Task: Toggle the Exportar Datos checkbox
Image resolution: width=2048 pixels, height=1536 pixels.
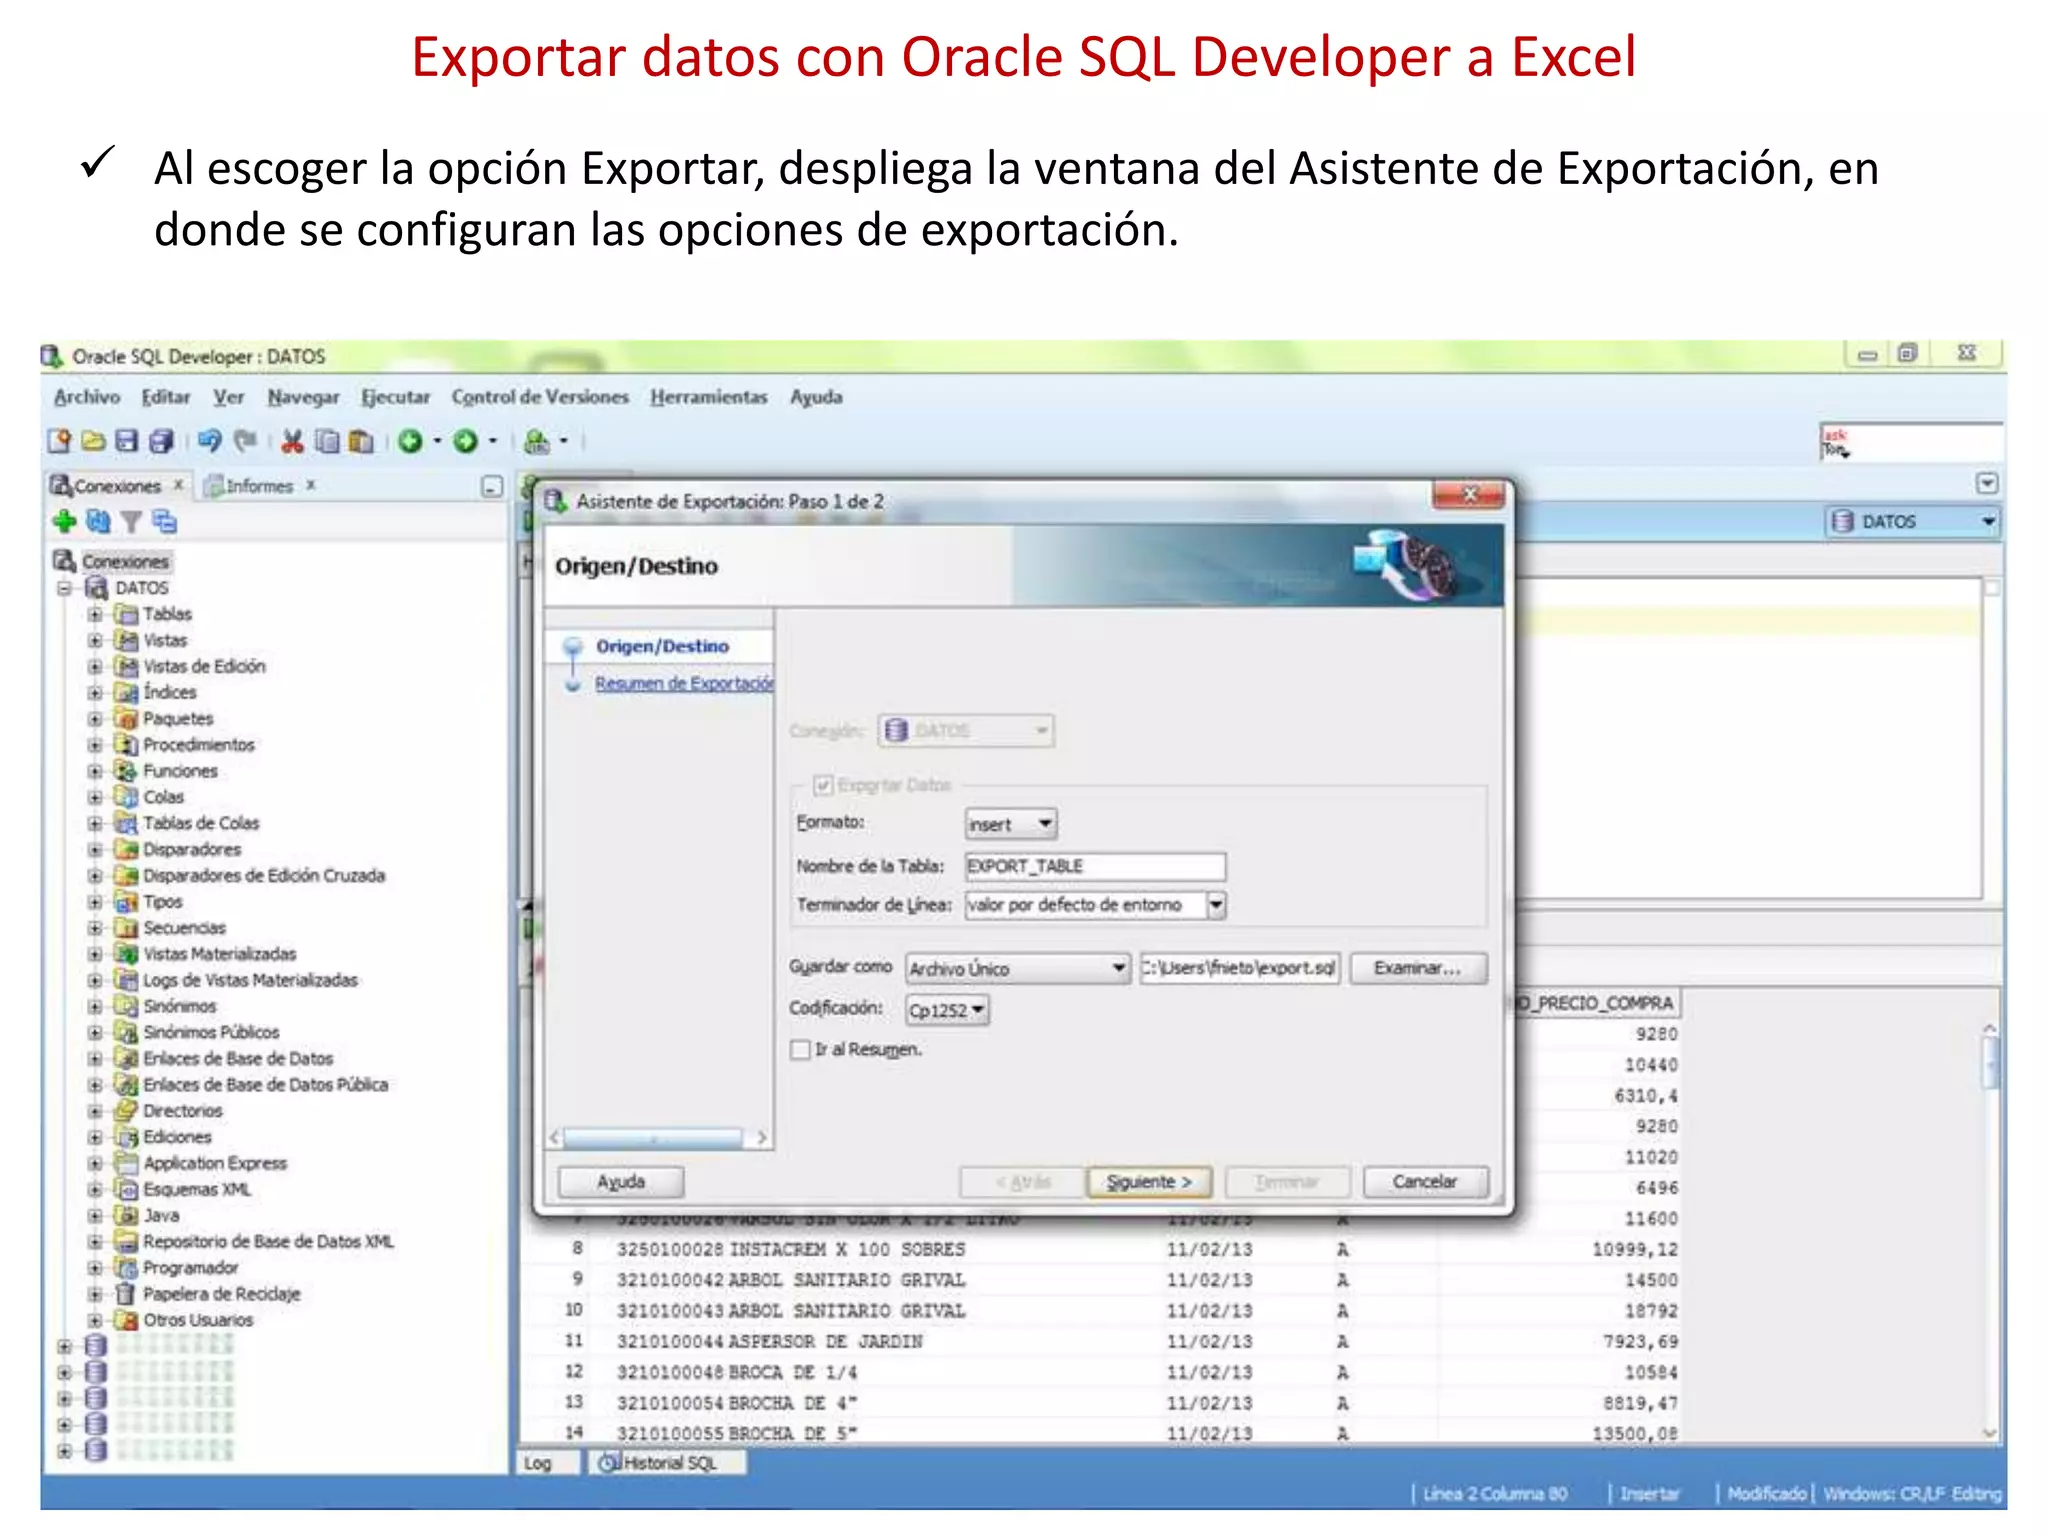Action: 823,785
